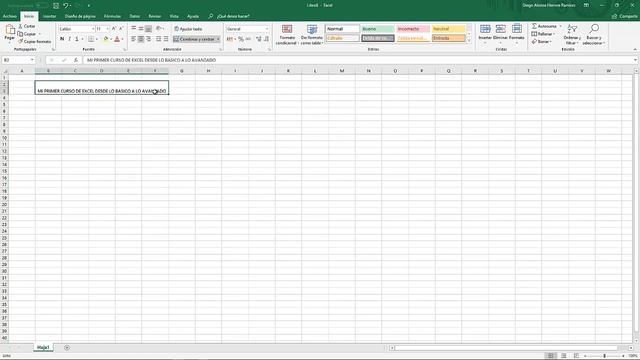
Task: Open the font name dropdown
Action: click(x=93, y=29)
